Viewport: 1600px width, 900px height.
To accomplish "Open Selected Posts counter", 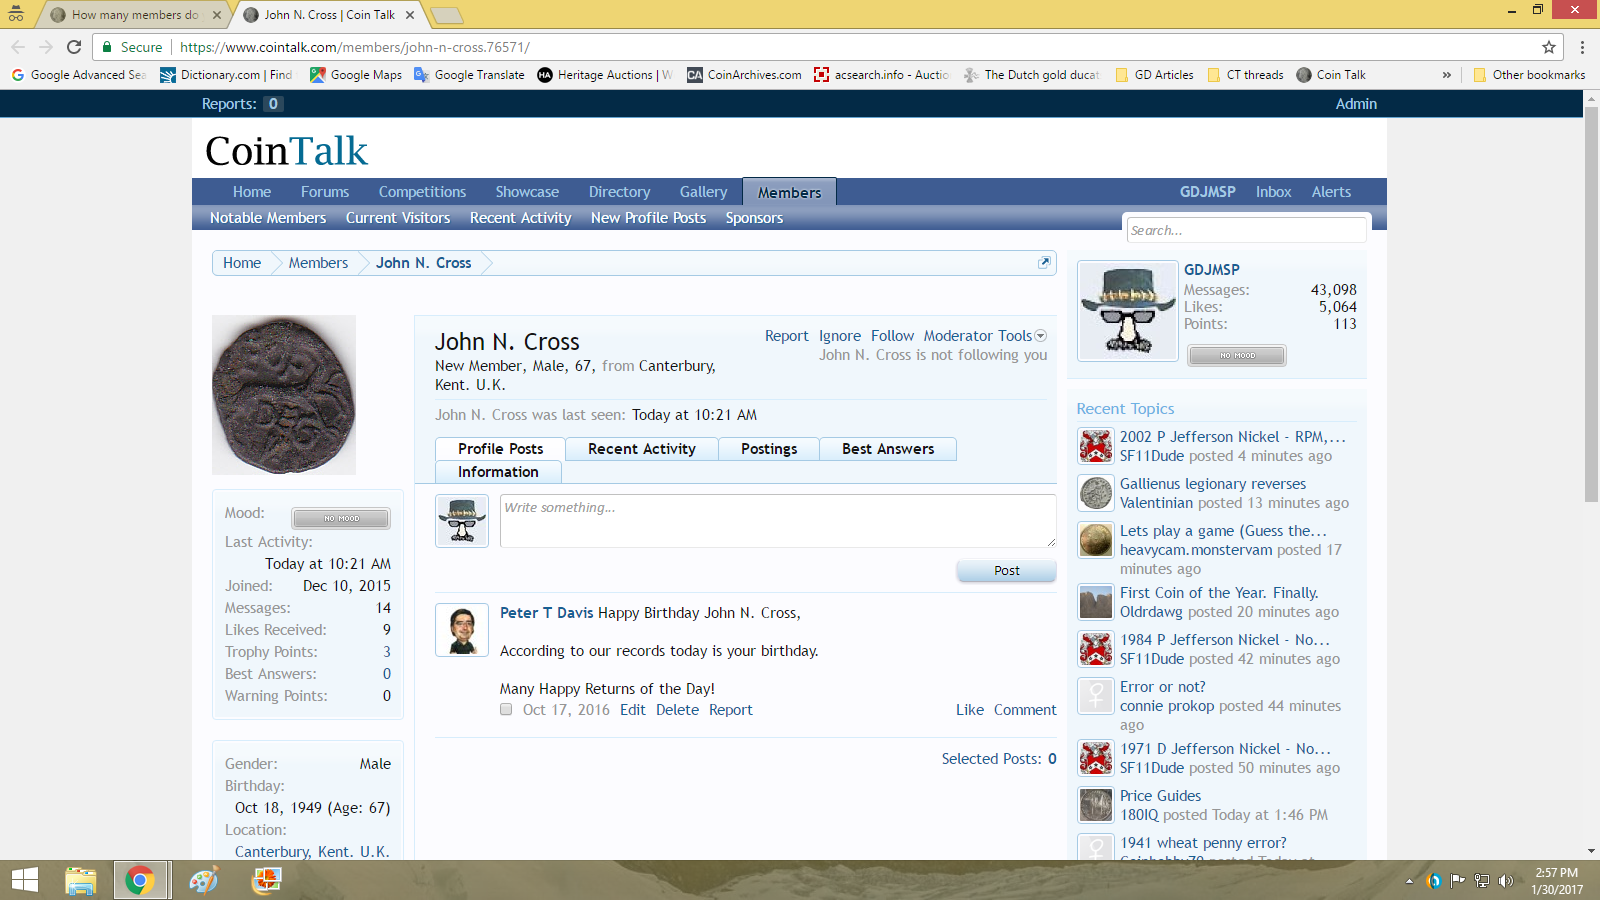I will tap(998, 759).
